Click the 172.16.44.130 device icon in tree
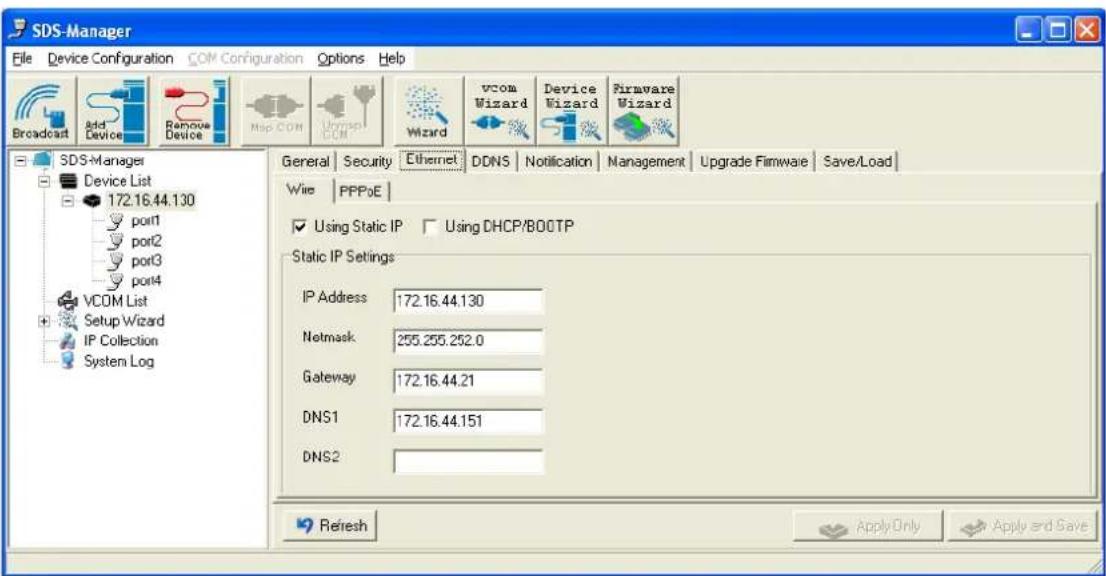1106x576 pixels. click(92, 201)
